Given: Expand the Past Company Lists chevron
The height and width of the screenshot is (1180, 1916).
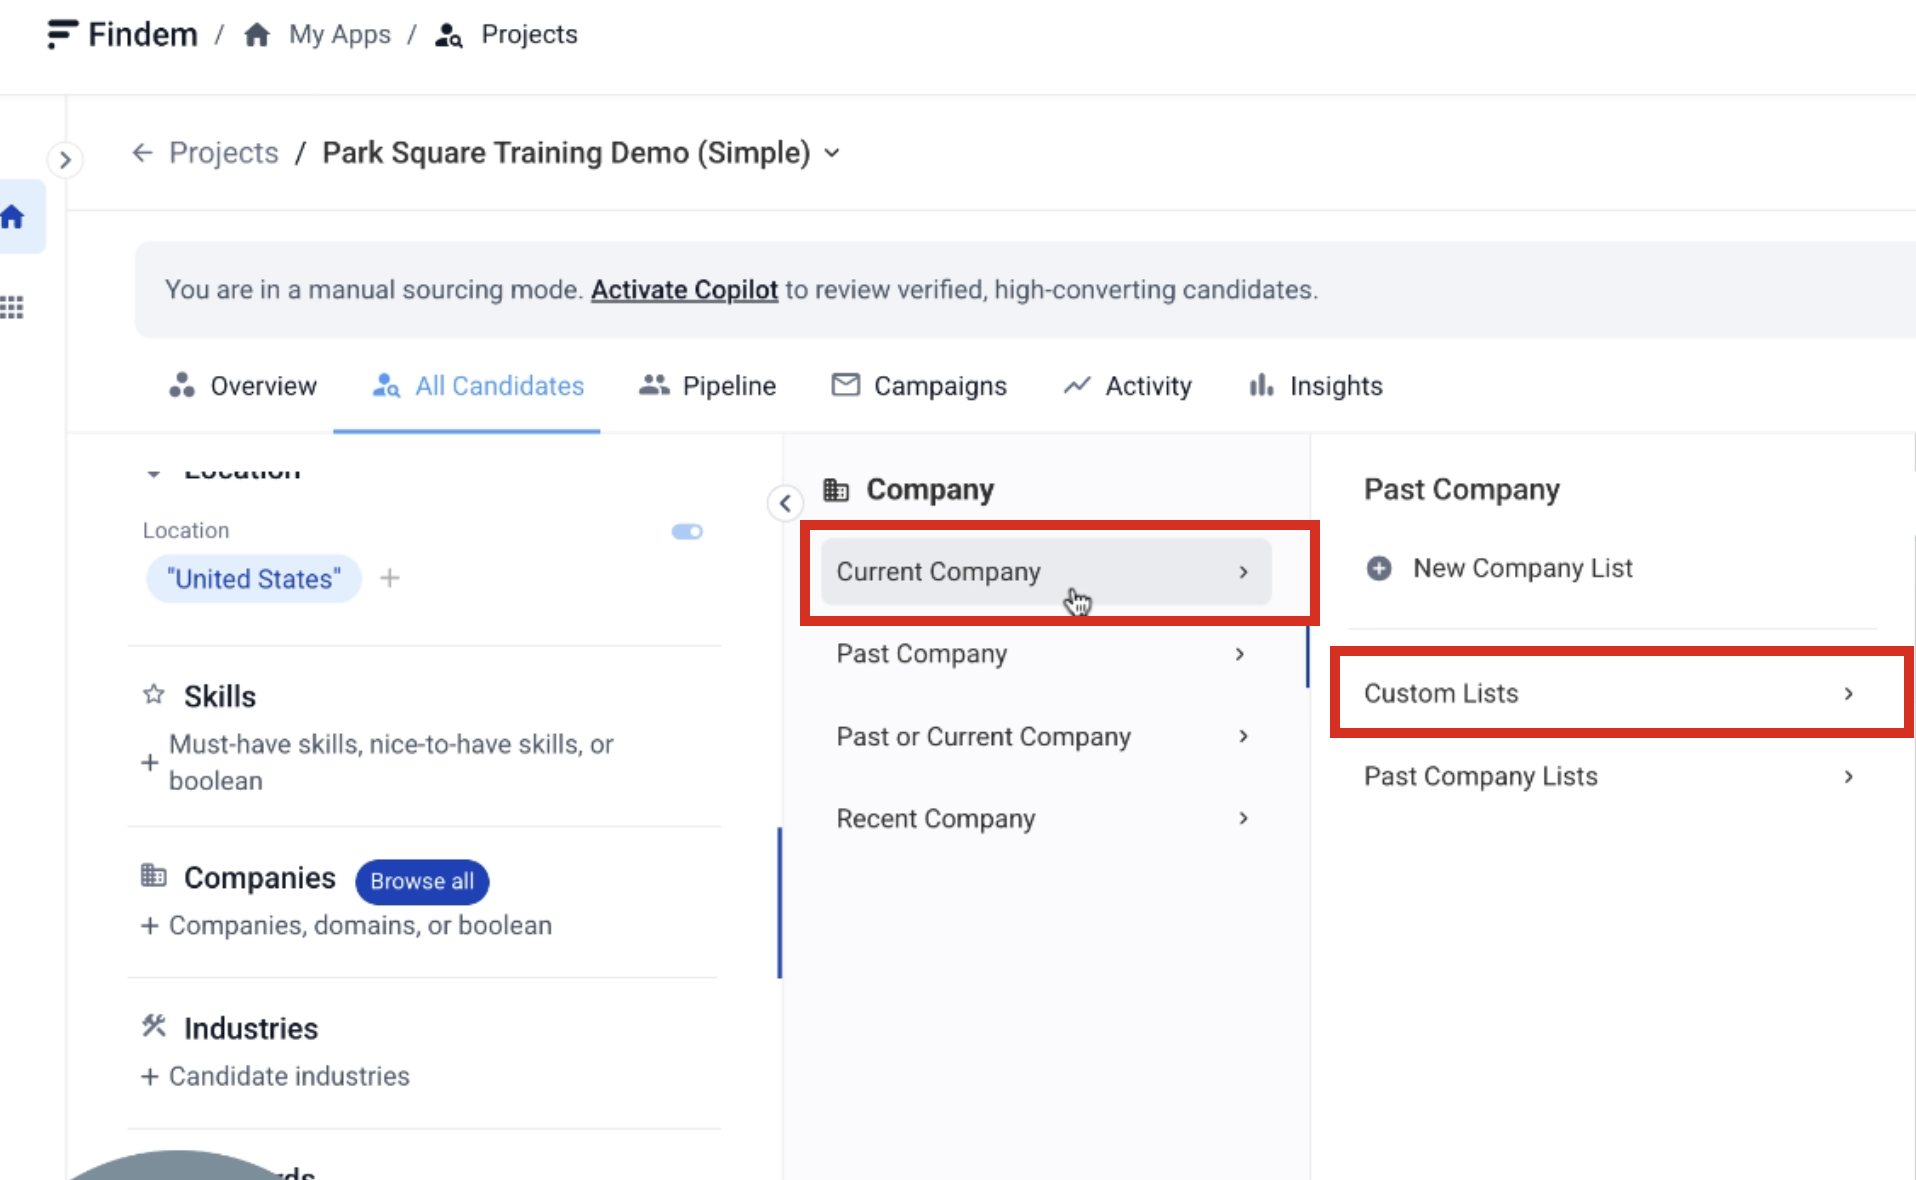Looking at the screenshot, I should pos(1848,776).
